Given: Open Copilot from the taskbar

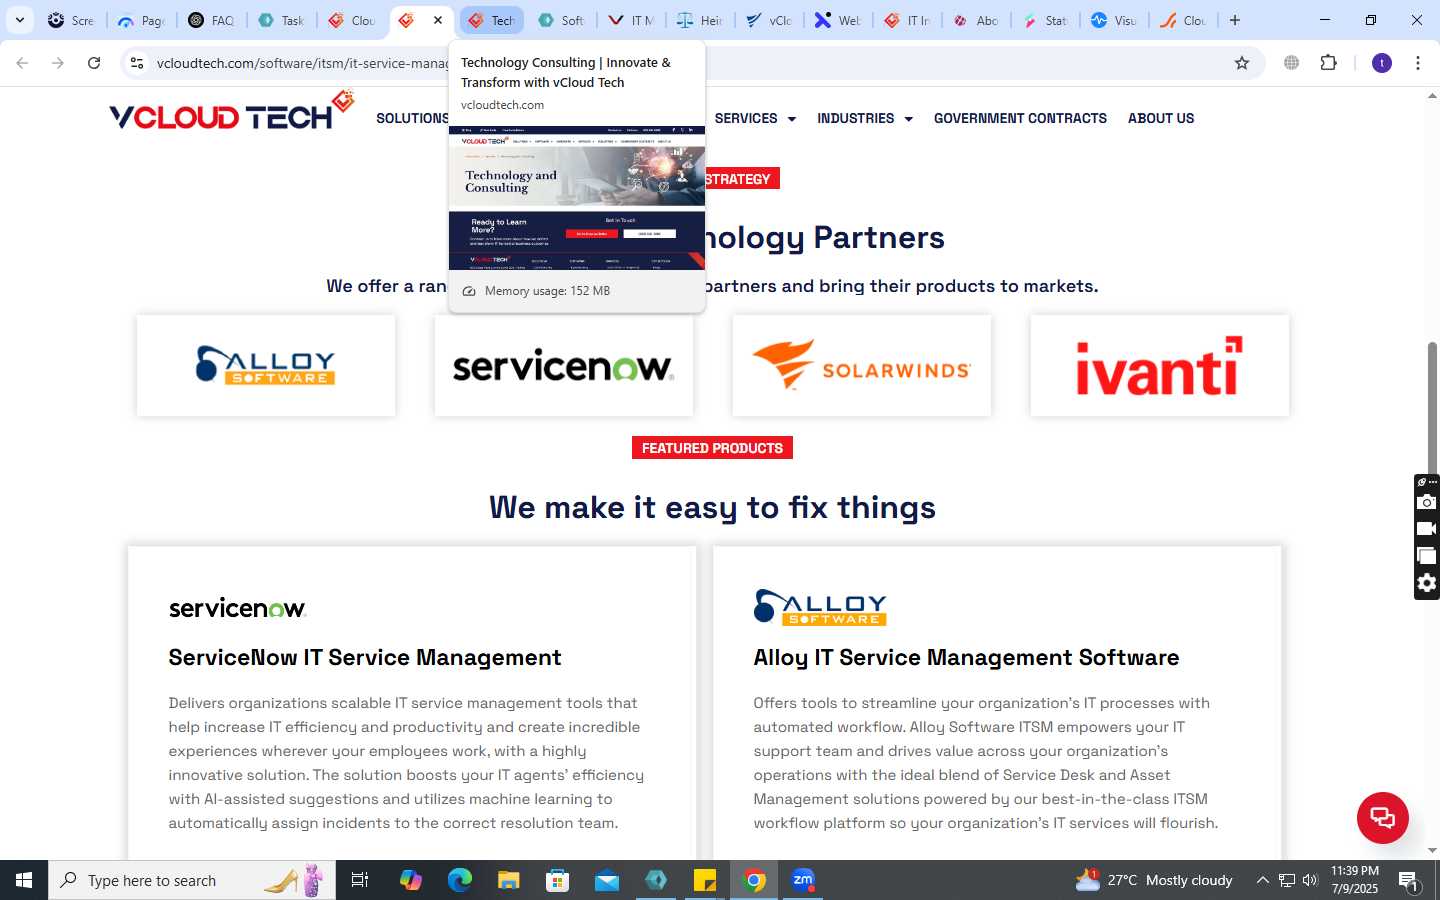Looking at the screenshot, I should (x=411, y=880).
